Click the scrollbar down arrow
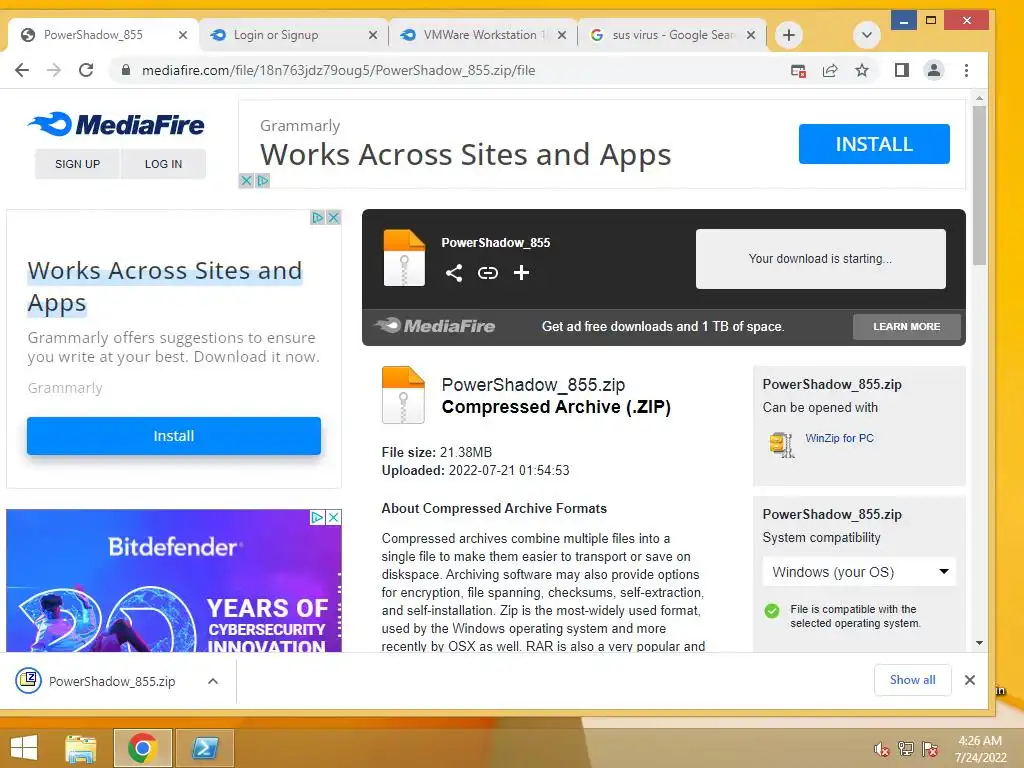1024x768 pixels. tap(979, 643)
